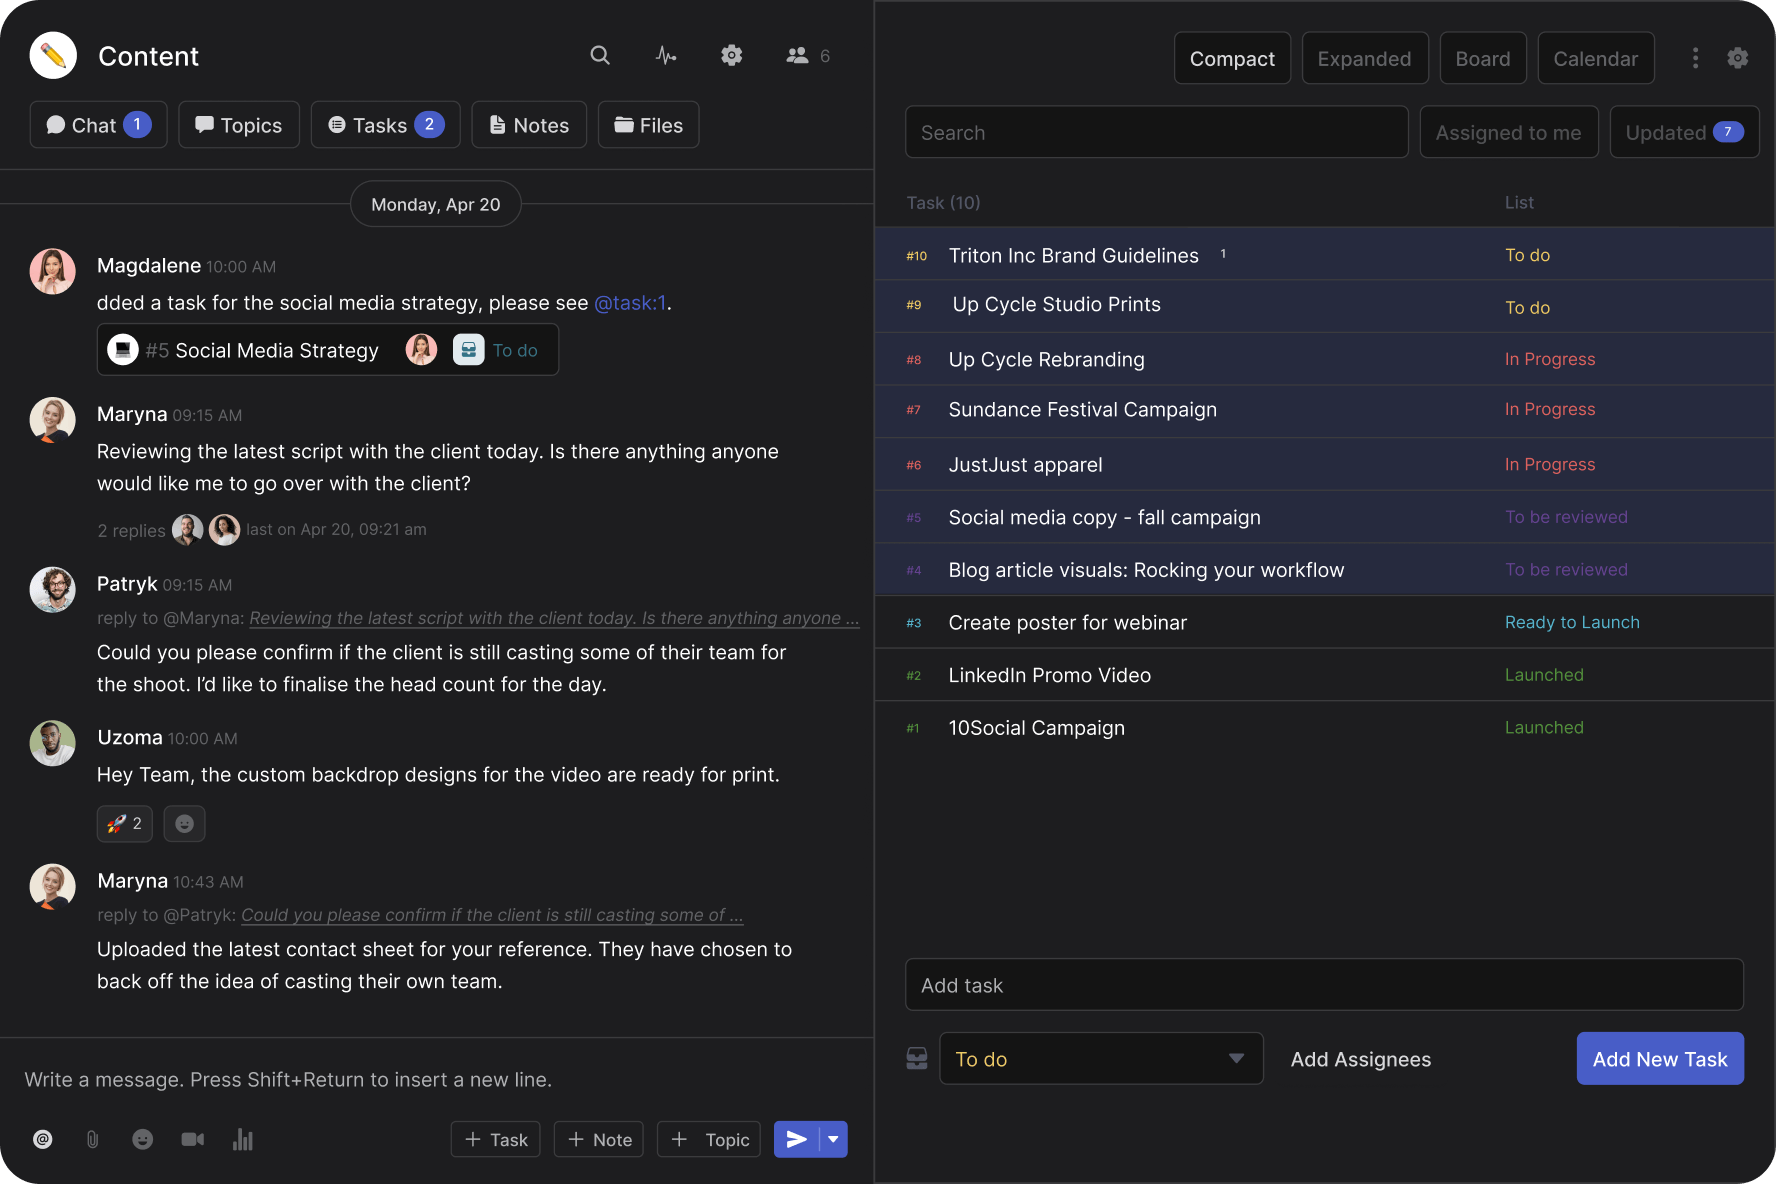
Task: Toggle the Updated tasks filter
Action: pos(1684,133)
